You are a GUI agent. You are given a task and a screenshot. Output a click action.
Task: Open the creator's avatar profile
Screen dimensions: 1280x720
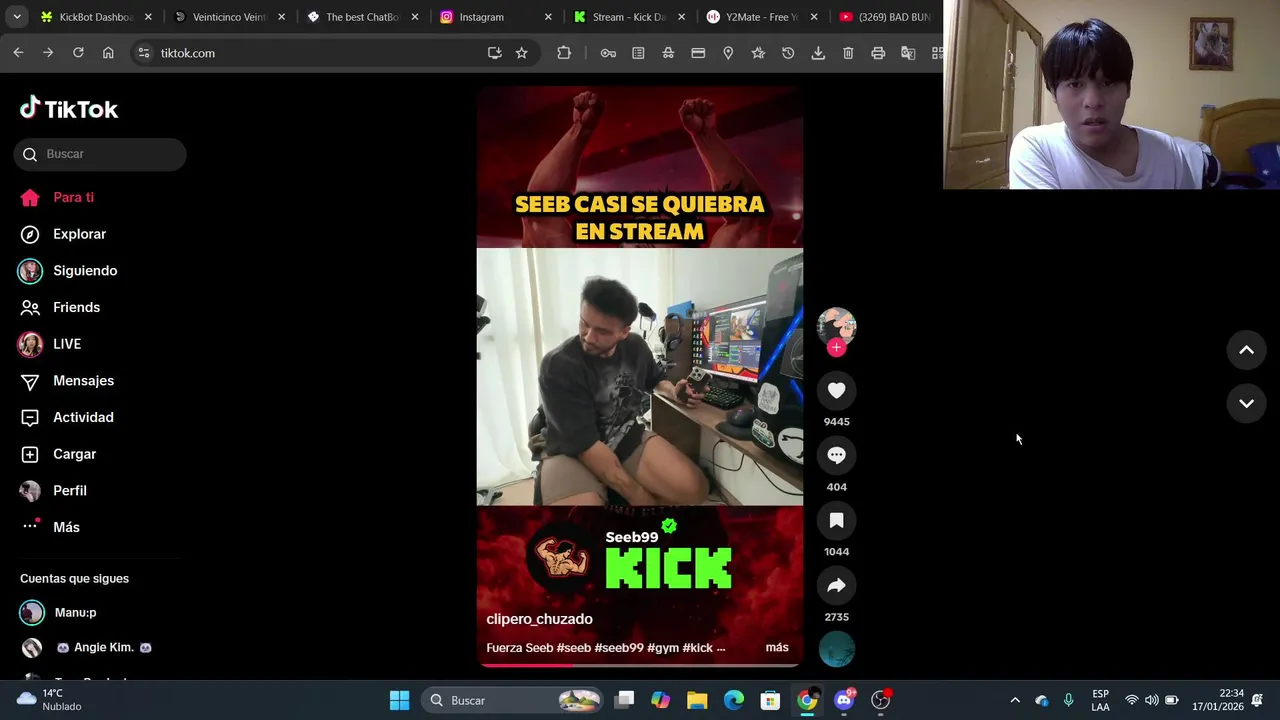coord(837,324)
